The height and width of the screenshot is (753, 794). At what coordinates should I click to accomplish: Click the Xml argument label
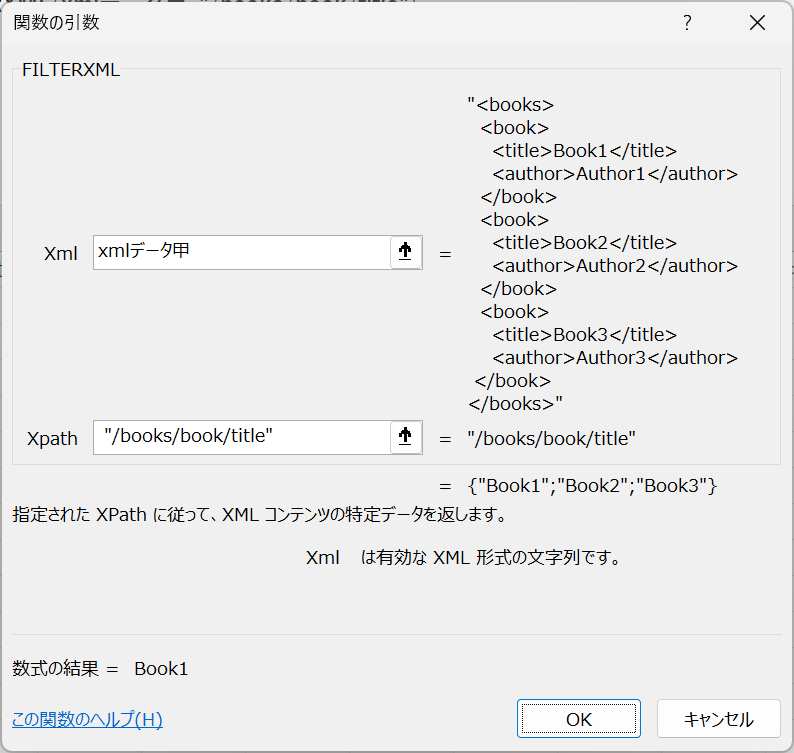click(61, 253)
